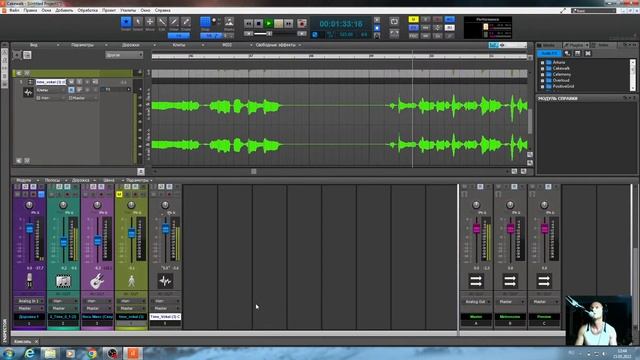The width and height of the screenshot is (640, 360).
Task: Click the Rewind transport button
Action: [x=248, y=24]
